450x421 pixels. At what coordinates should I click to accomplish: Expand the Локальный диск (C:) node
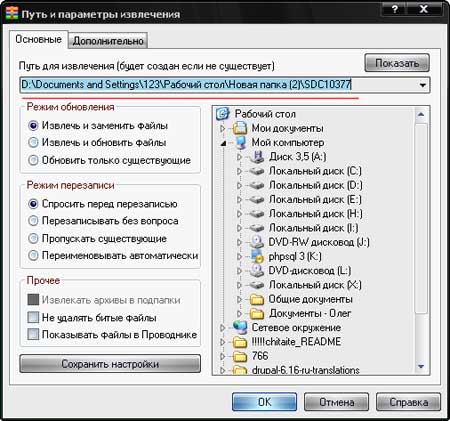(x=239, y=171)
